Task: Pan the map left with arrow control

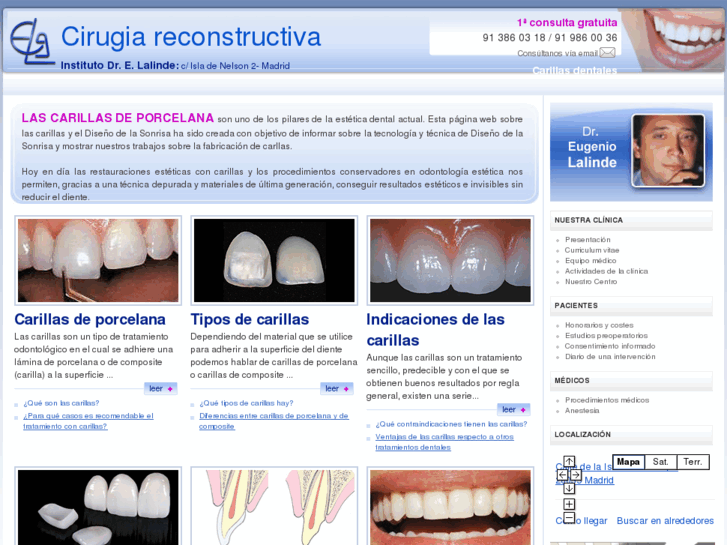Action: [x=562, y=475]
